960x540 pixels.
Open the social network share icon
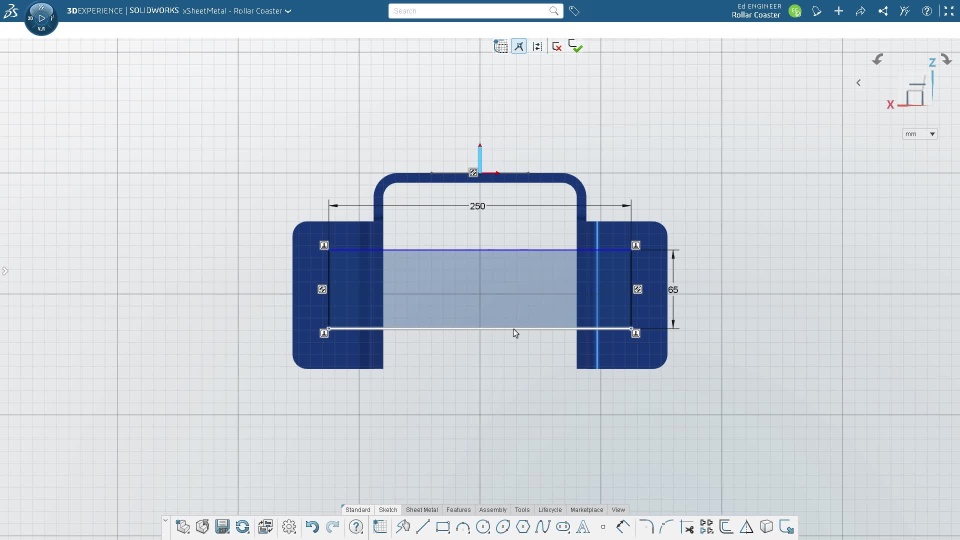pos(882,11)
